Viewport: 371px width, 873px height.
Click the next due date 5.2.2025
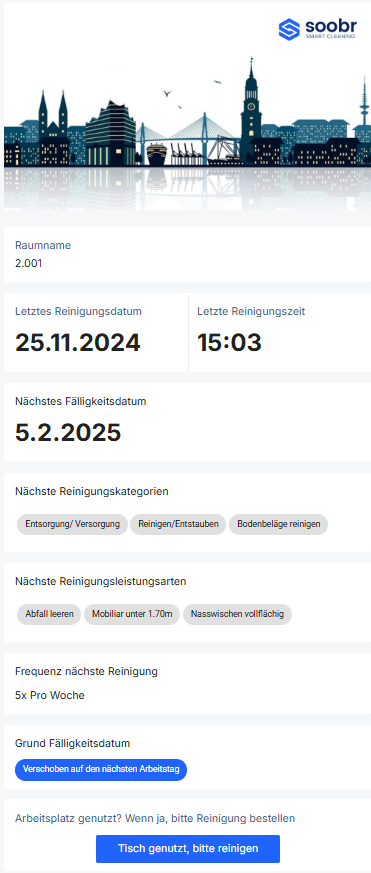pyautogui.click(x=68, y=433)
